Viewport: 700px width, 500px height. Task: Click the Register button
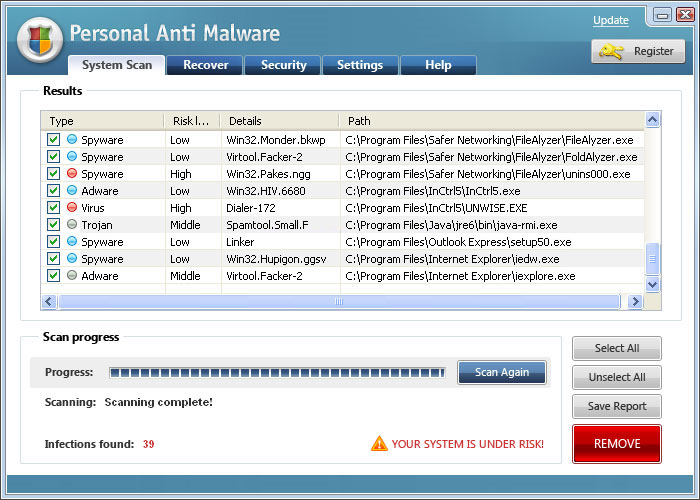click(x=638, y=51)
